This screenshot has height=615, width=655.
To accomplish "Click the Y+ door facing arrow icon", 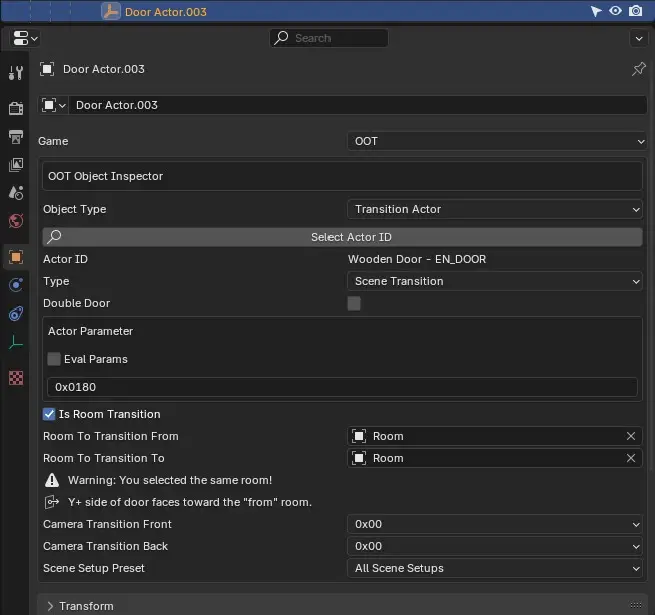I will tap(52, 502).
